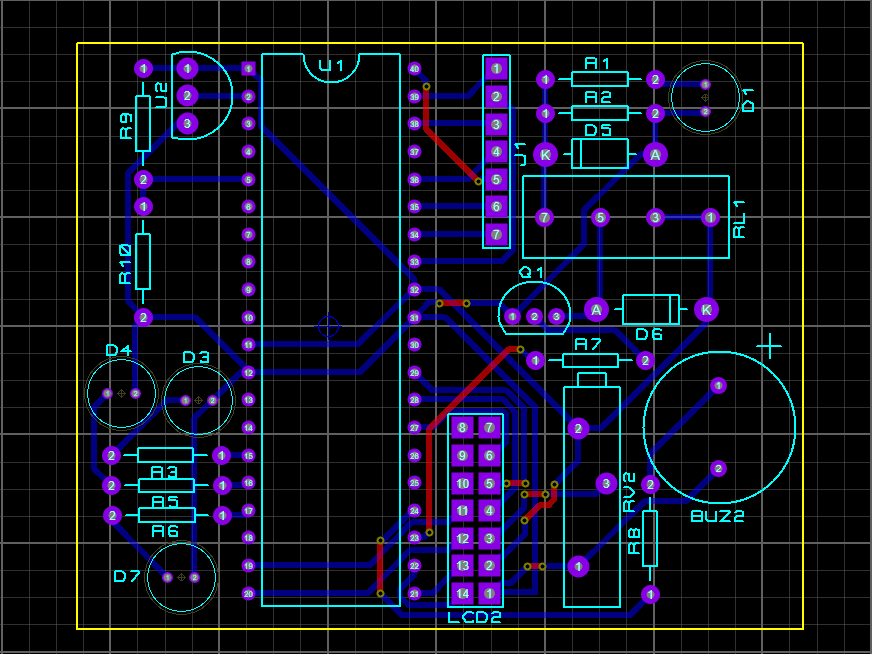Click the R1 resistor label
This screenshot has height=654, width=872.
point(598,64)
